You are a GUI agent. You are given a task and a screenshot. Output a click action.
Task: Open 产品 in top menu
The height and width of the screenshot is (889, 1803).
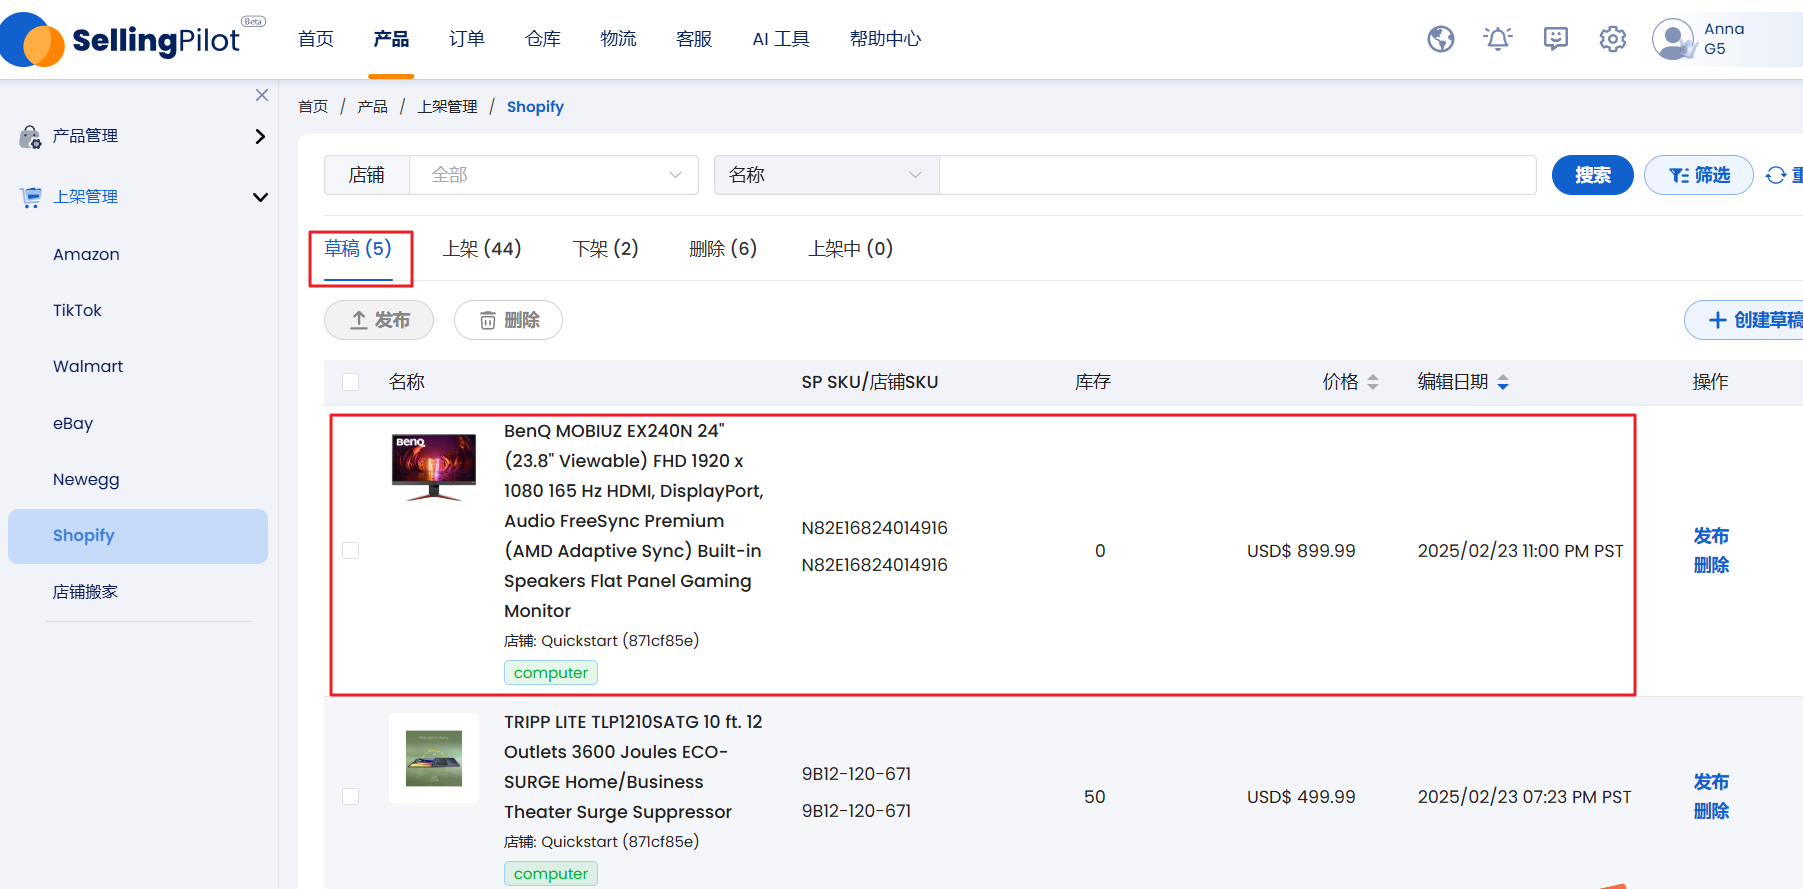pos(391,39)
